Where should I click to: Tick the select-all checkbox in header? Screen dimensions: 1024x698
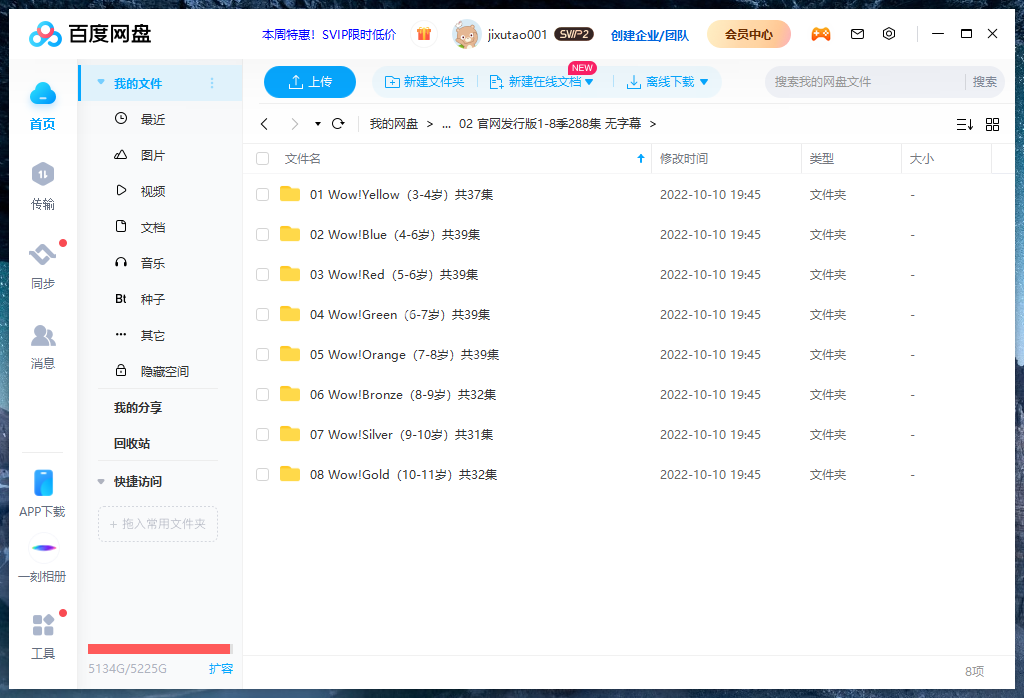(263, 159)
